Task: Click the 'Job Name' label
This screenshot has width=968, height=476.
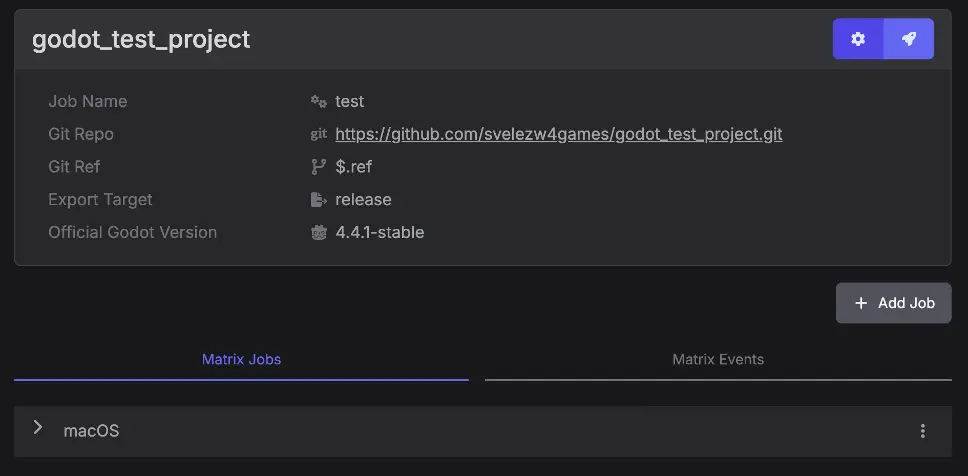Action: pos(88,101)
